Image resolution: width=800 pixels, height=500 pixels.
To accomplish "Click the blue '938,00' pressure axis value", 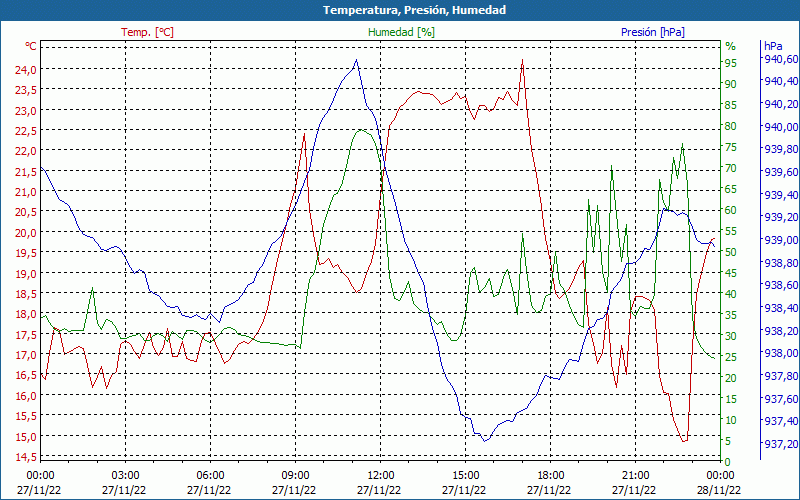I will pyautogui.click(x=780, y=353).
